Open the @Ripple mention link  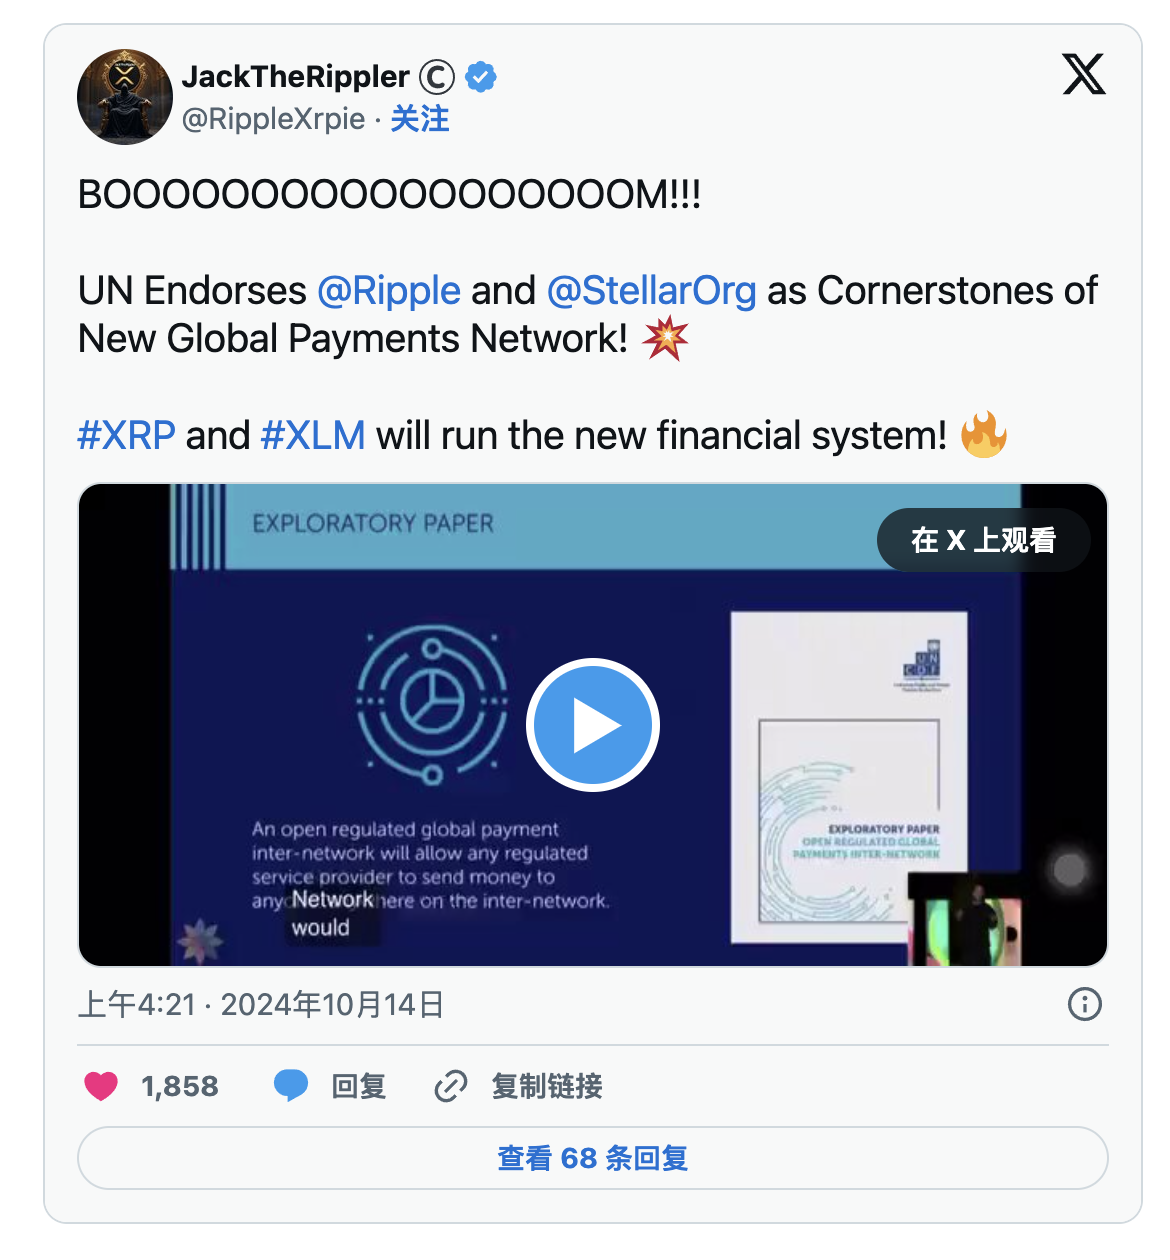389,291
